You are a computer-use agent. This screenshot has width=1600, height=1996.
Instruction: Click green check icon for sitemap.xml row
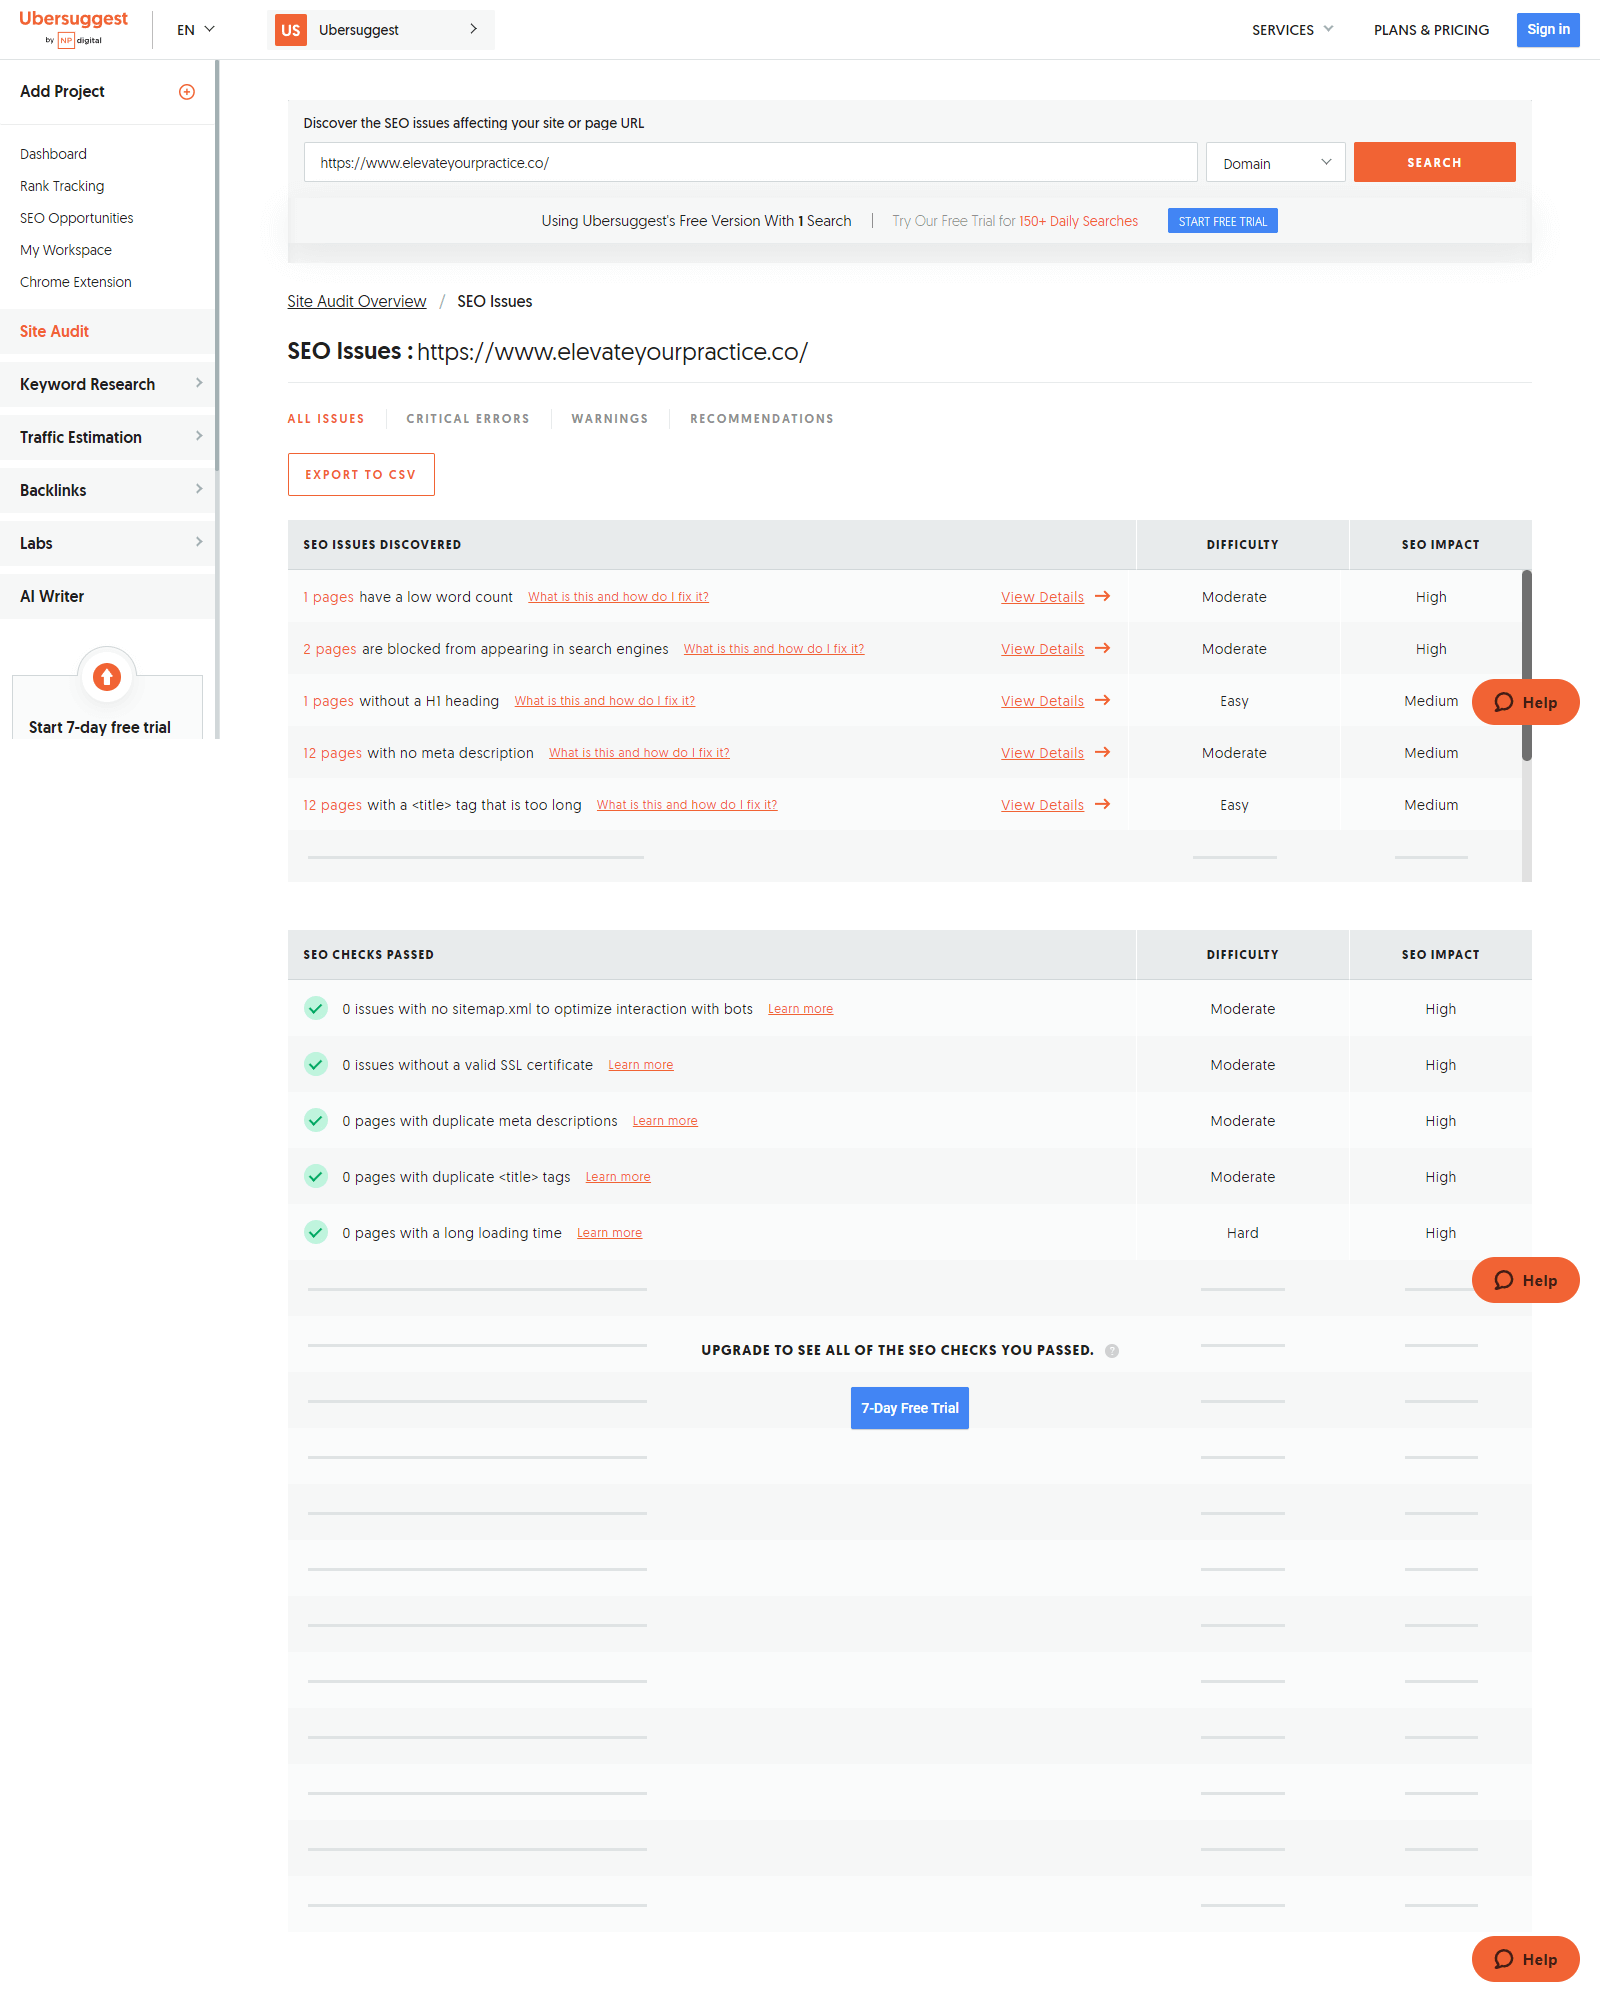click(x=316, y=1008)
